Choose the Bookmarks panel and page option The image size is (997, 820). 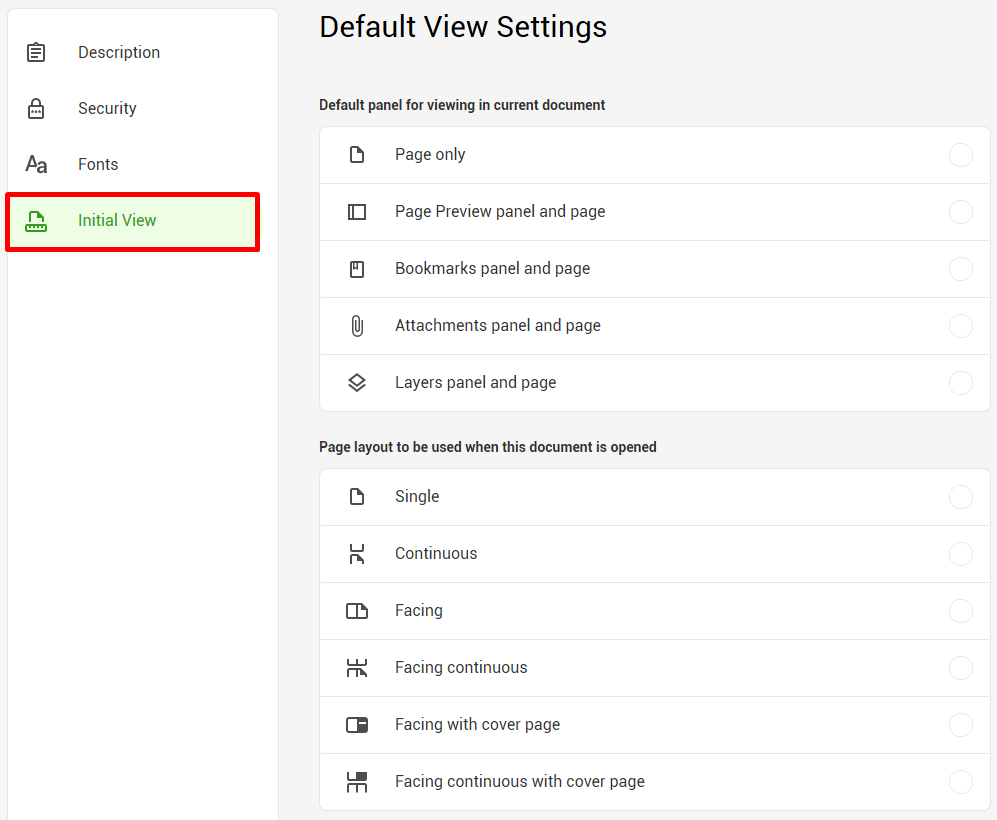point(655,269)
